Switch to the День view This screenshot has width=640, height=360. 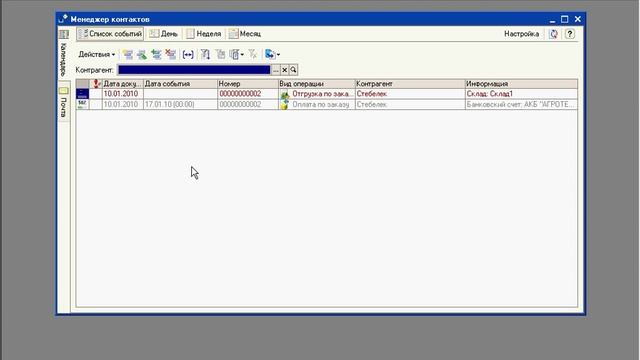(x=163, y=34)
